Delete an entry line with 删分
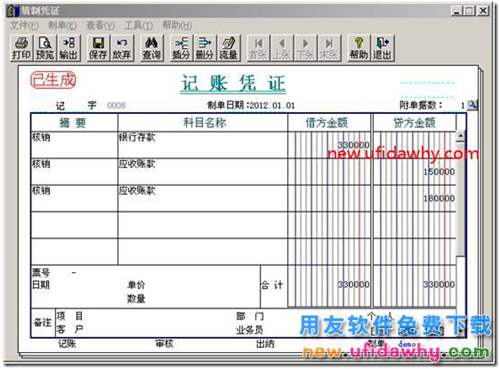 pyautogui.click(x=204, y=48)
